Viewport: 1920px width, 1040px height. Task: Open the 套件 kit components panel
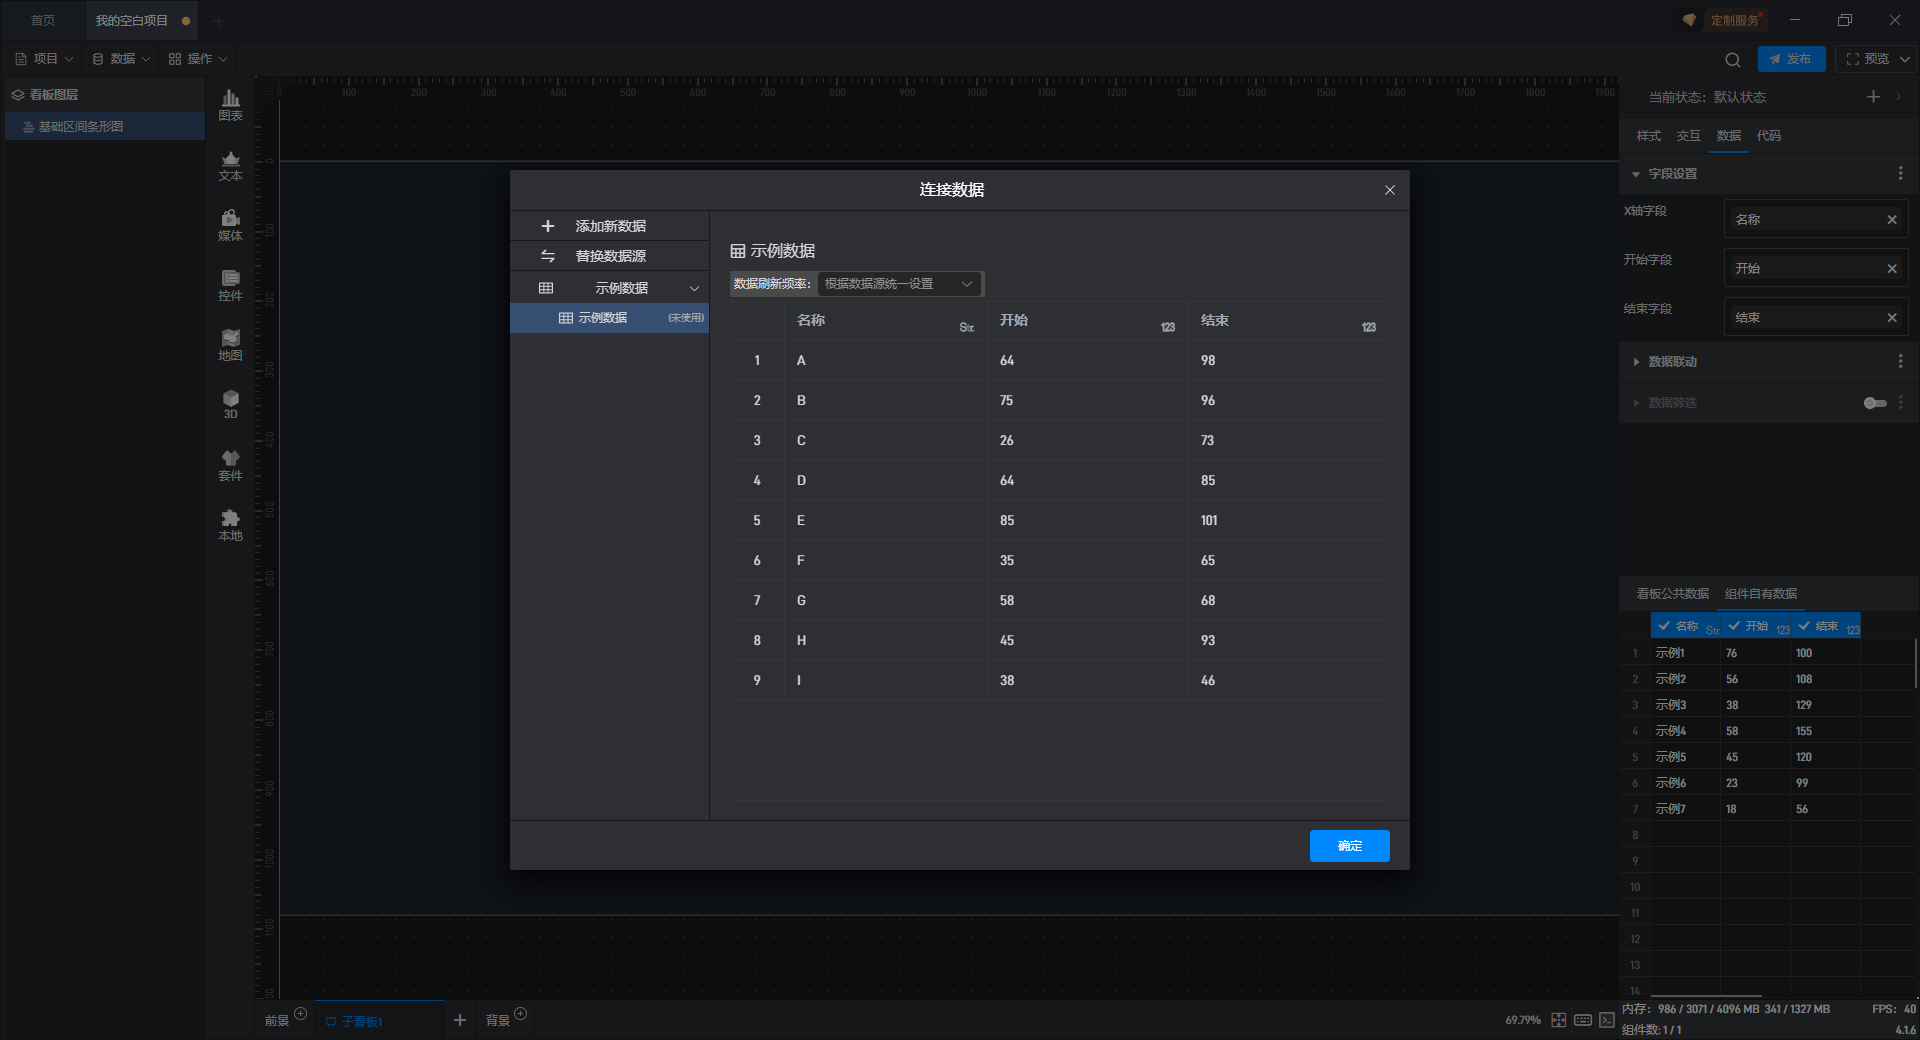[230, 465]
